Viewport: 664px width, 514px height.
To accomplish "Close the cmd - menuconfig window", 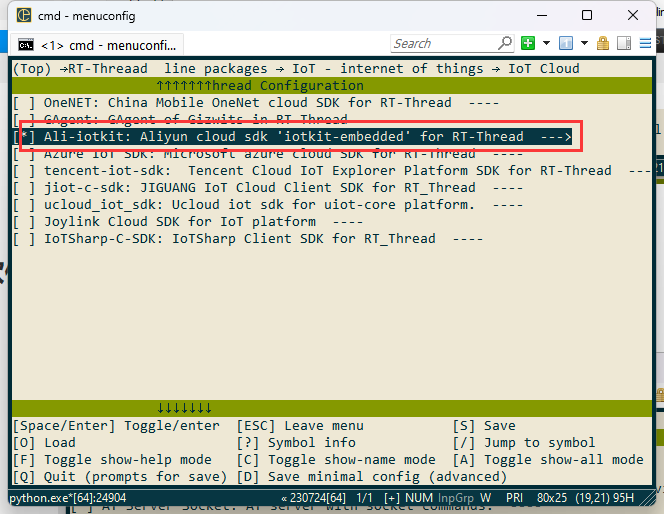I will click(x=633, y=15).
